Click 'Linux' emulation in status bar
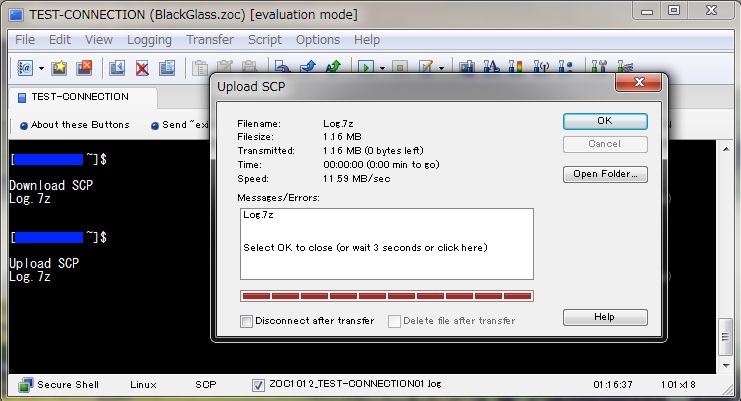741x401 pixels. click(x=143, y=385)
